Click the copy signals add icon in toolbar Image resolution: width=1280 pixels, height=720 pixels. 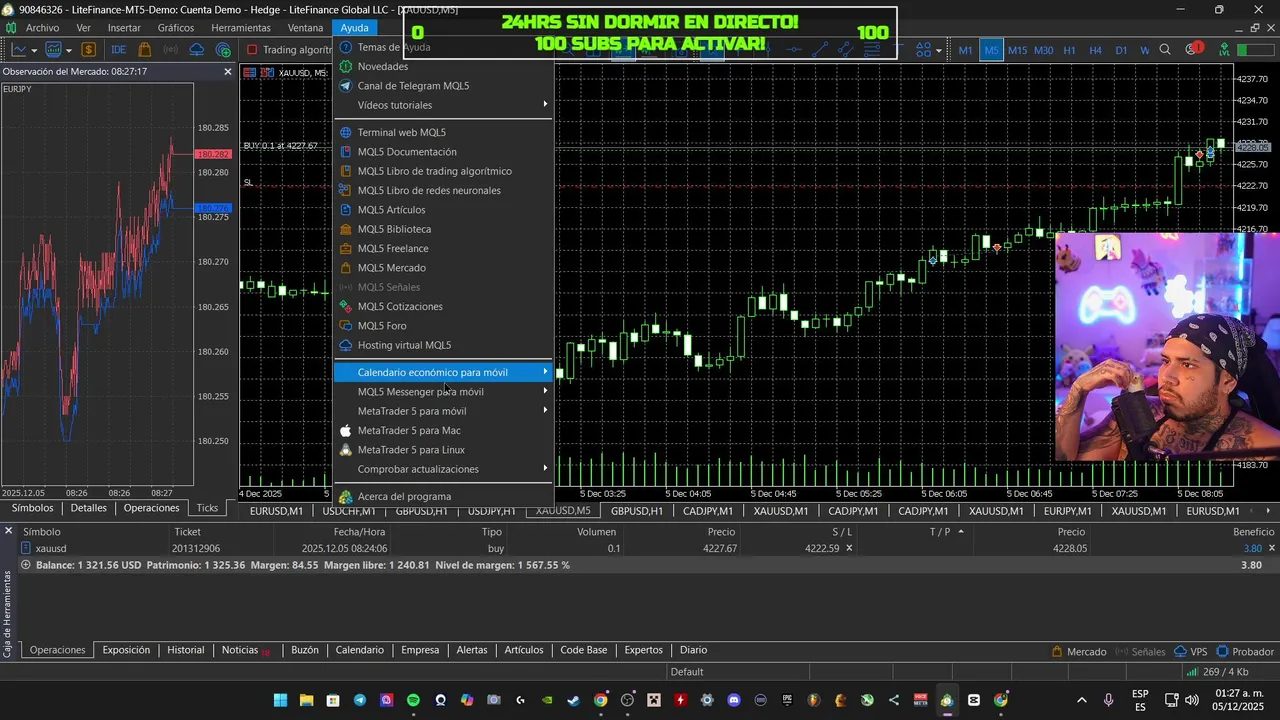[223, 50]
